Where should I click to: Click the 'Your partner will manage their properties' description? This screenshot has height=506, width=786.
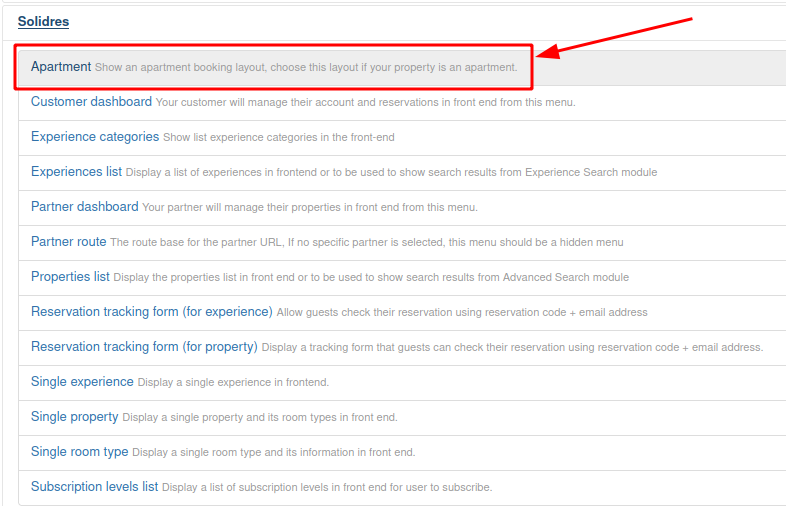(310, 208)
